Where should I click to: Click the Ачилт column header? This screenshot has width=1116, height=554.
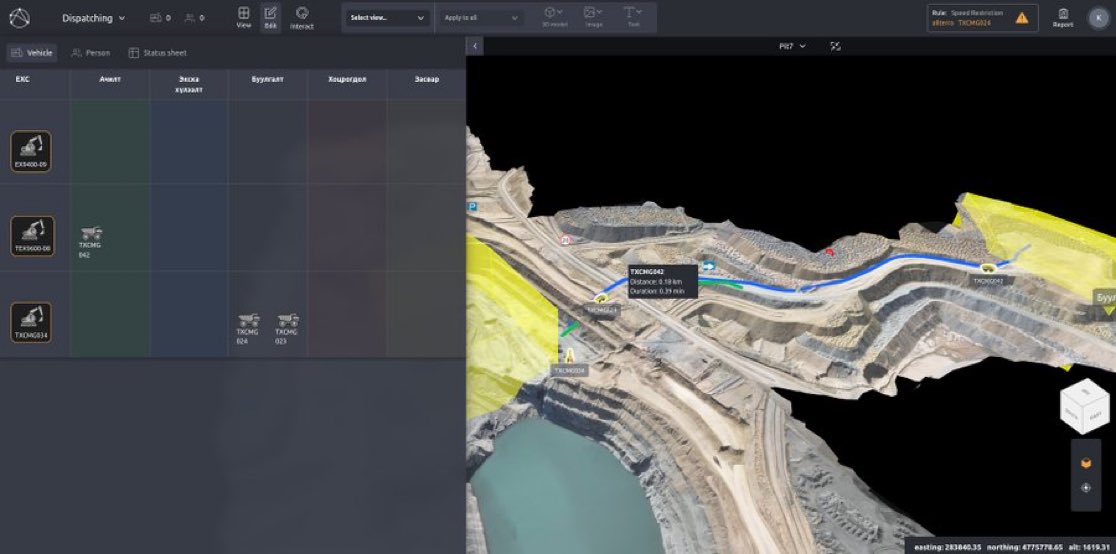point(110,79)
